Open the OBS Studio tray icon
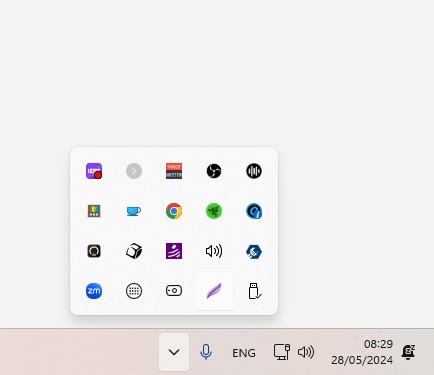 click(x=214, y=171)
